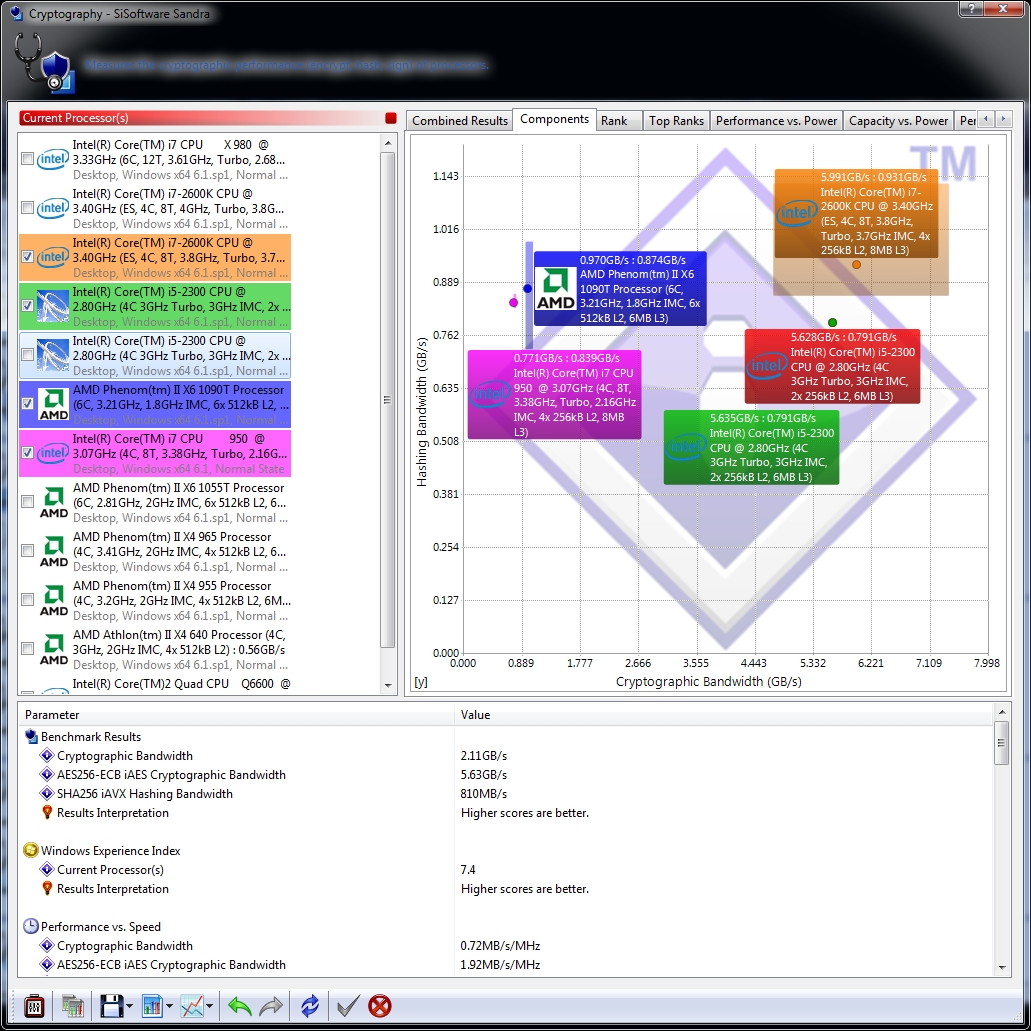Viewport: 1031px width, 1031px height.
Task: Refresh results with the blue arrows icon
Action: [x=310, y=1005]
